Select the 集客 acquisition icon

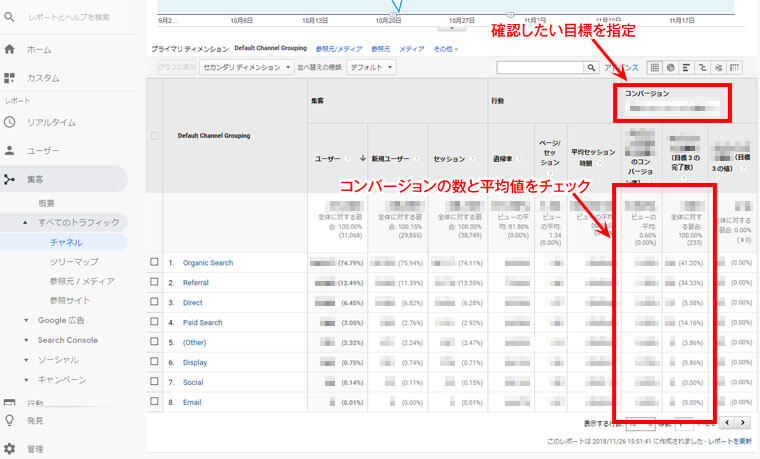[9, 179]
